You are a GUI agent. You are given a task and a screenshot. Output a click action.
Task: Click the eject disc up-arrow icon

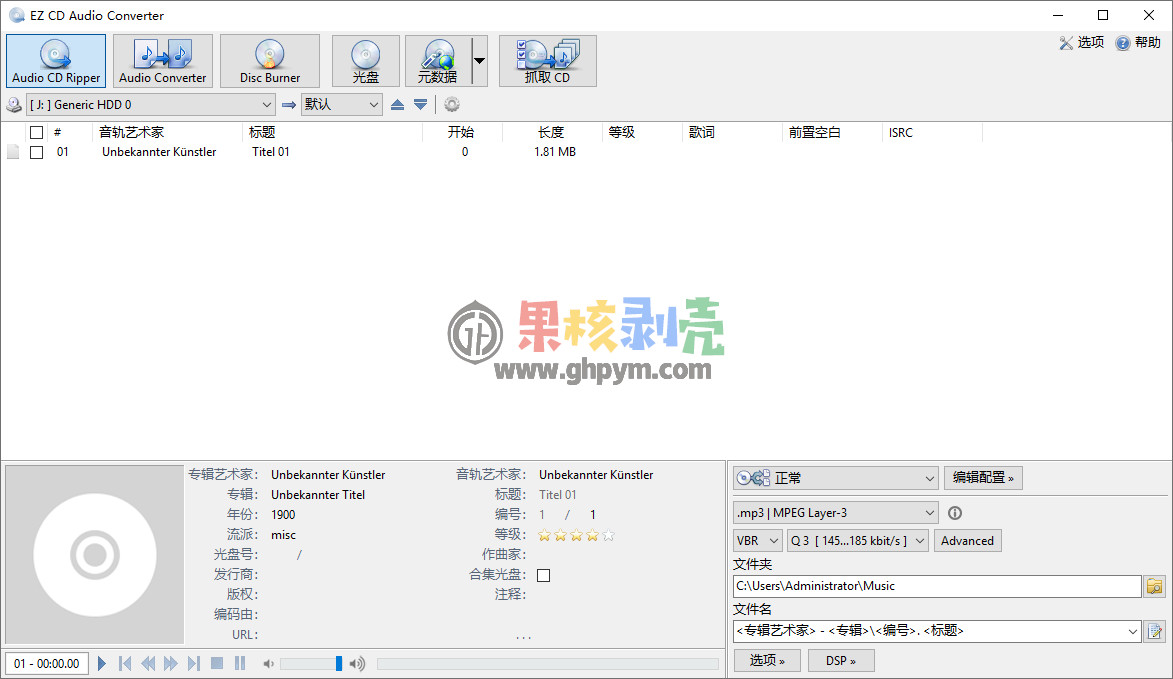coord(397,105)
